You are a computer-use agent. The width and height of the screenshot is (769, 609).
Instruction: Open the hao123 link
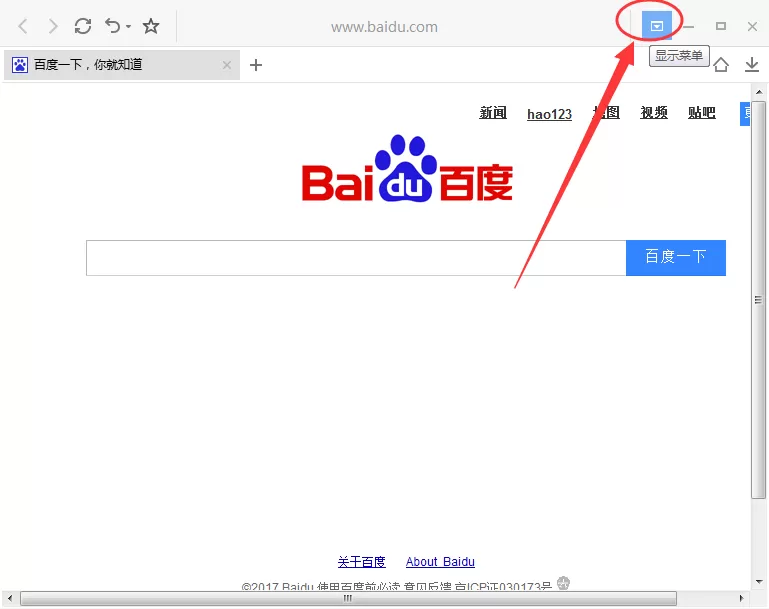[549, 114]
